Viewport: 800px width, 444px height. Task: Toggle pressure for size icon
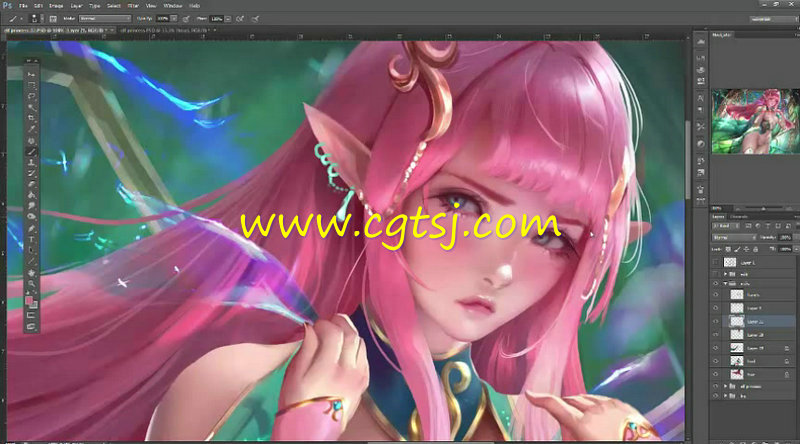click(255, 19)
